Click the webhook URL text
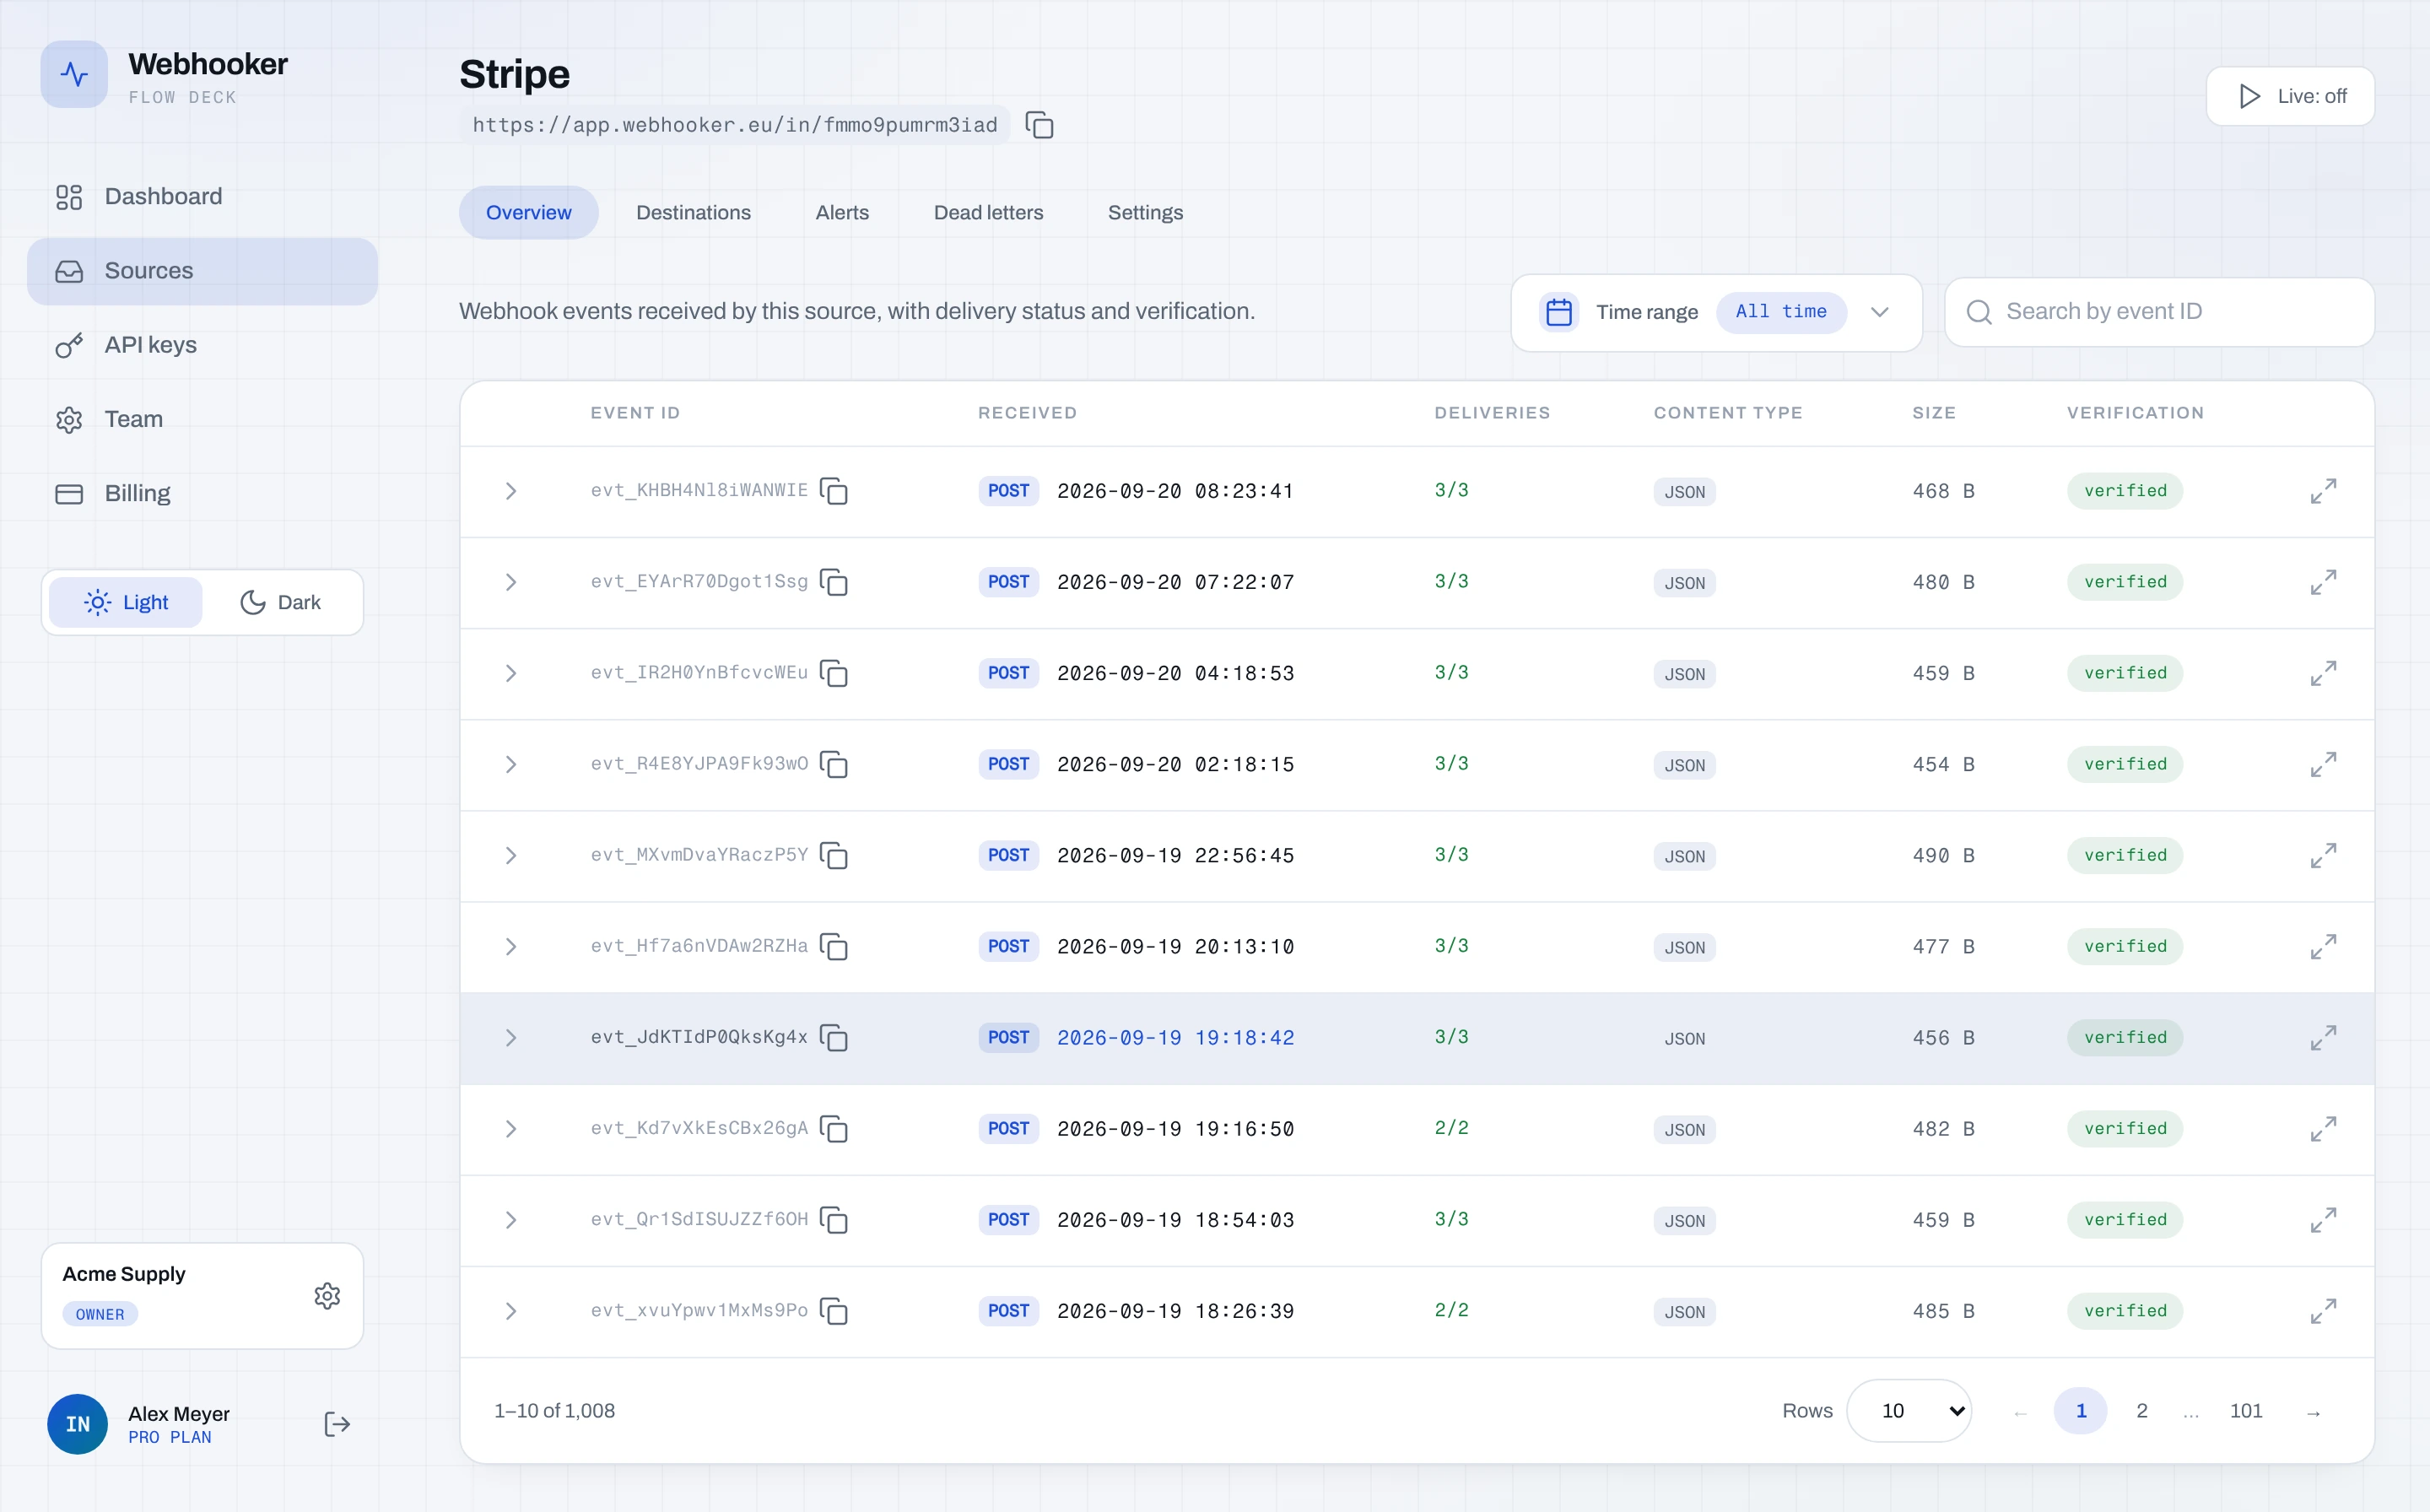The height and width of the screenshot is (1512, 2430). pyautogui.click(x=735, y=125)
